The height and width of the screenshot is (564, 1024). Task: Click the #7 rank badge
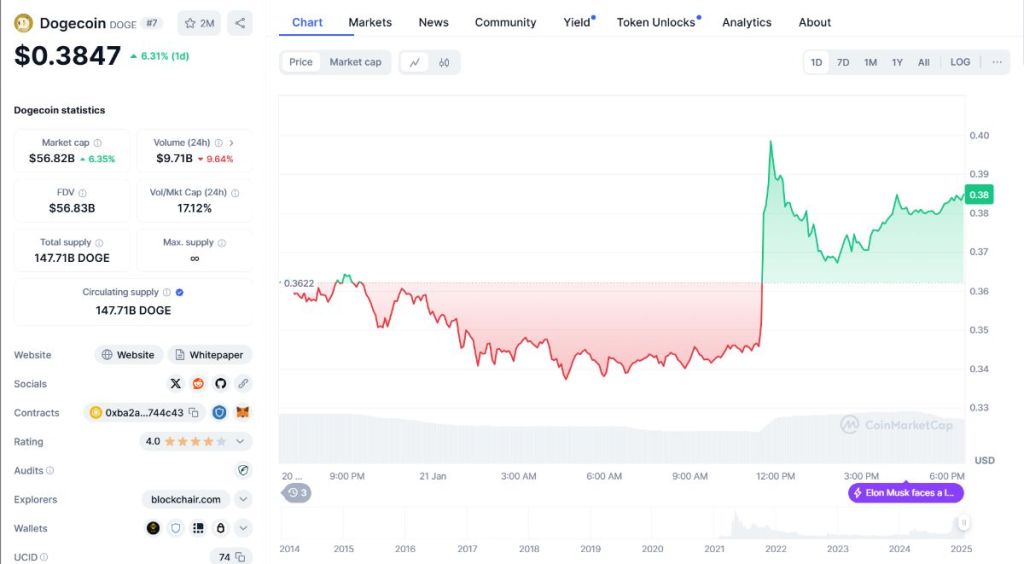tap(152, 24)
